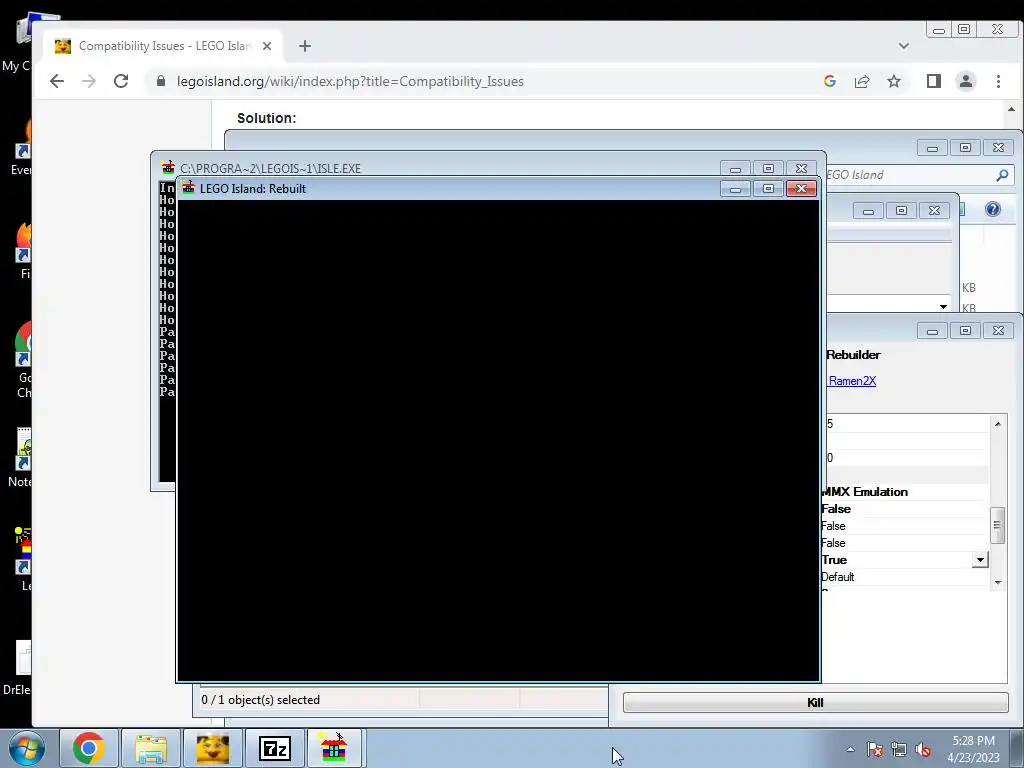Click the Explorer search magnifier icon

pyautogui.click(x=1002, y=175)
